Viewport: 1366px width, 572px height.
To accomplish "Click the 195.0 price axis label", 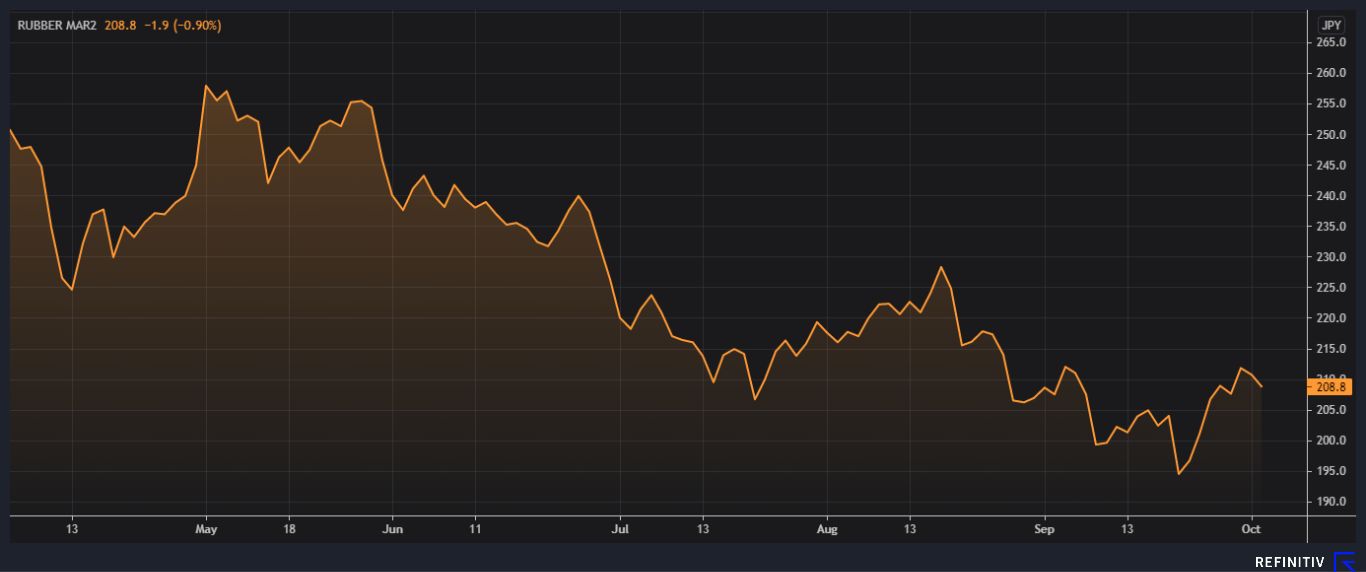I will [x=1330, y=471].
